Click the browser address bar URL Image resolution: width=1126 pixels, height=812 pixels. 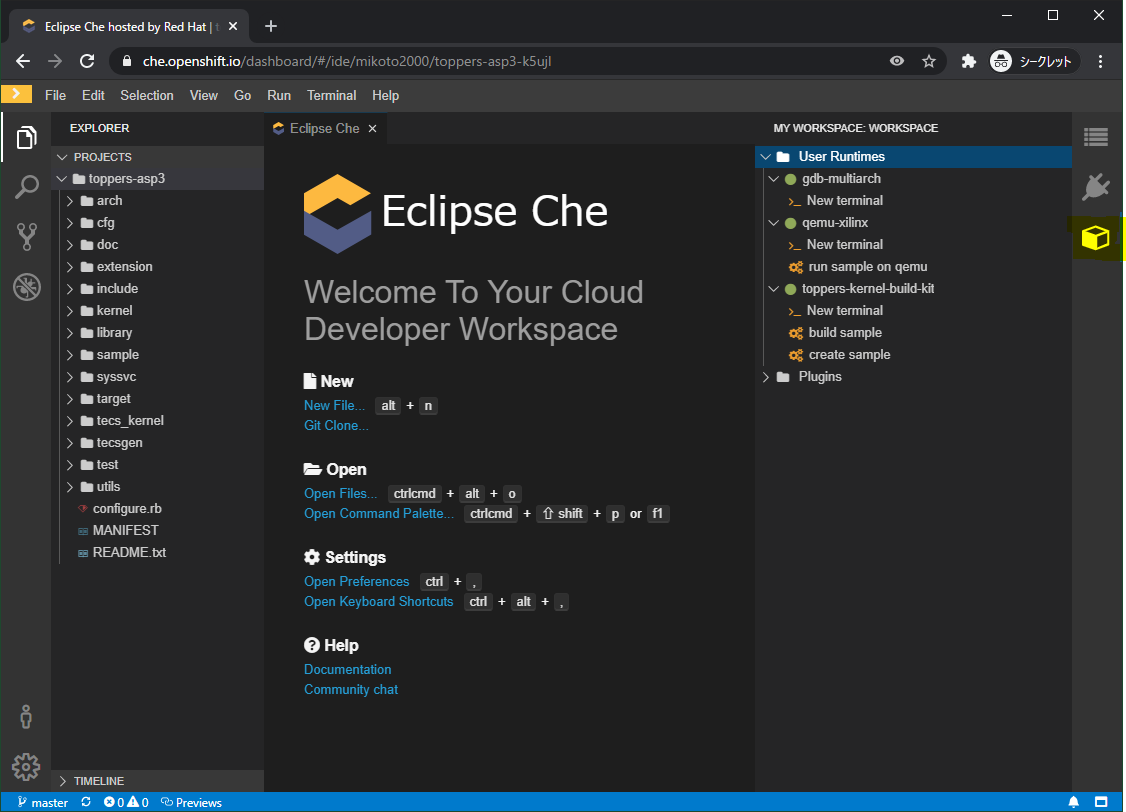pyautogui.click(x=347, y=61)
